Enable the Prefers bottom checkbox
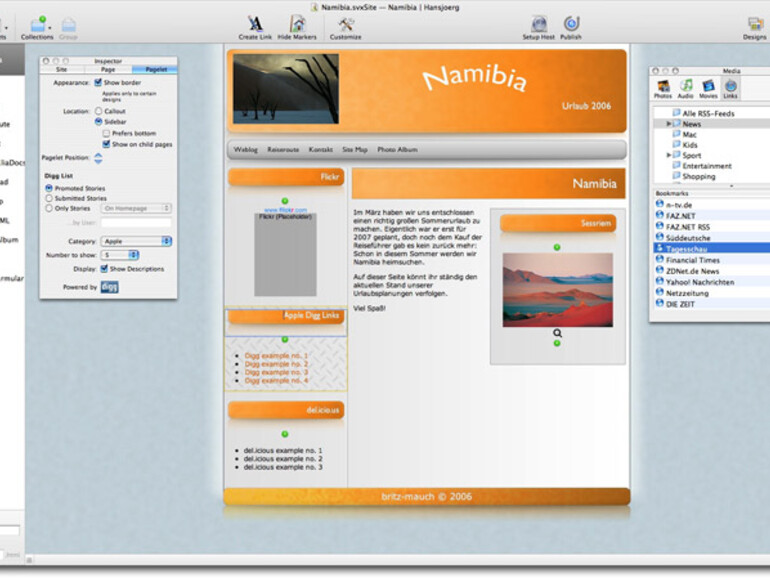The image size is (770, 578). pos(106,133)
